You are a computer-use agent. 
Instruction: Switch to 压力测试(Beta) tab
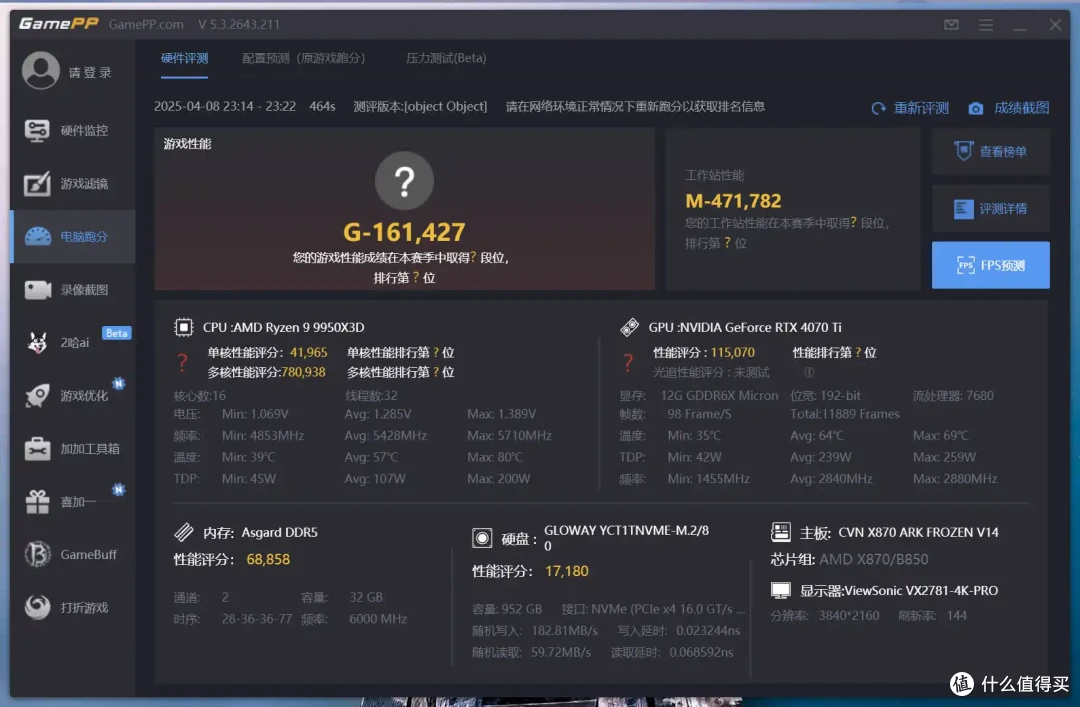(446, 59)
